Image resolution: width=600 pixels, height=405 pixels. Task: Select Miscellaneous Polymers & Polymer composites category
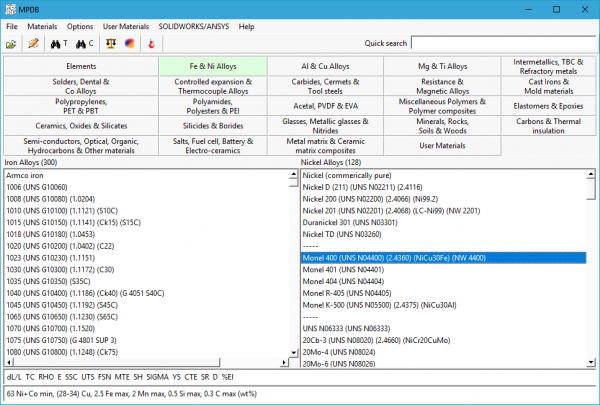442,106
